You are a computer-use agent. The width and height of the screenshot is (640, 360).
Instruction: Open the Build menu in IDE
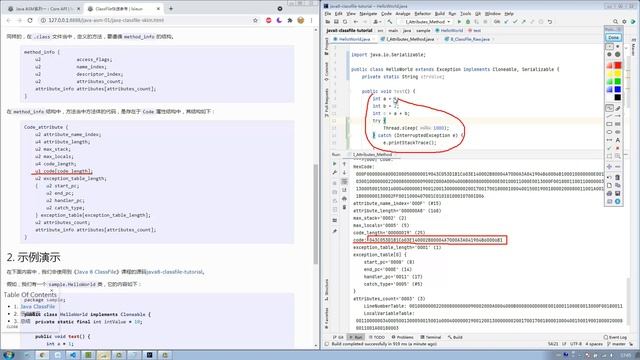click(440, 13)
